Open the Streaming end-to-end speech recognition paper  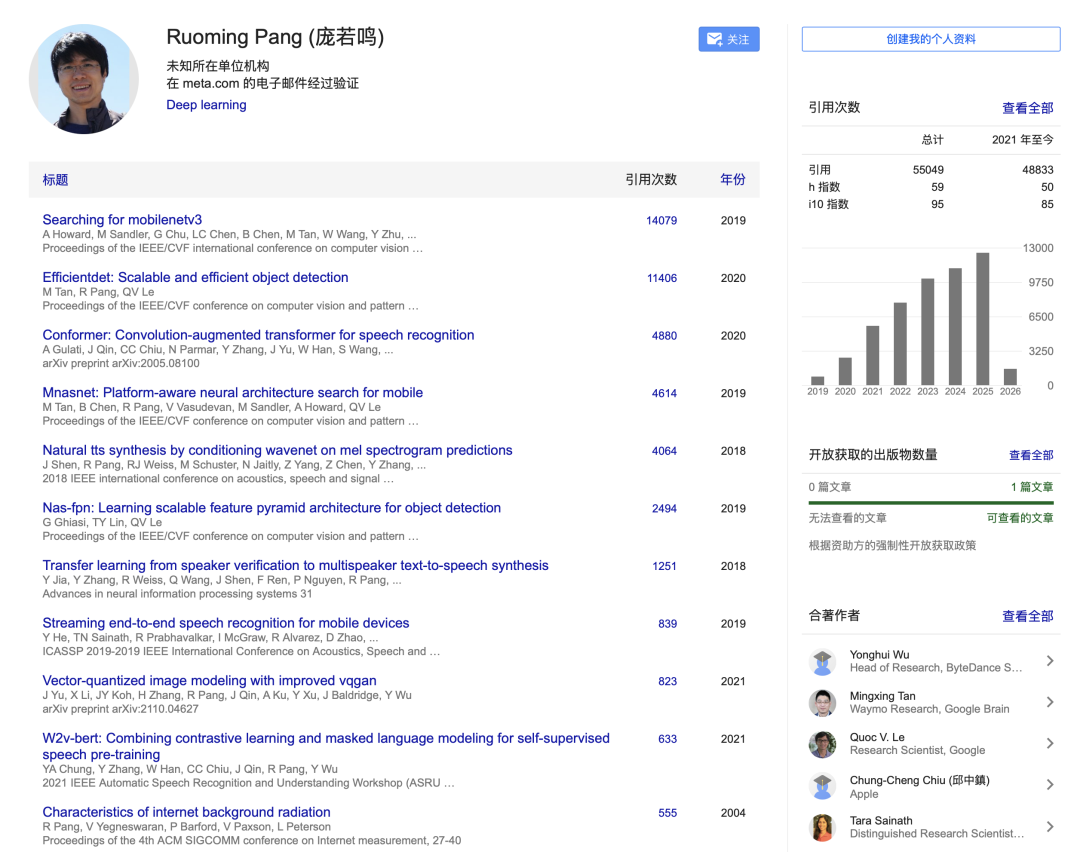[226, 623]
